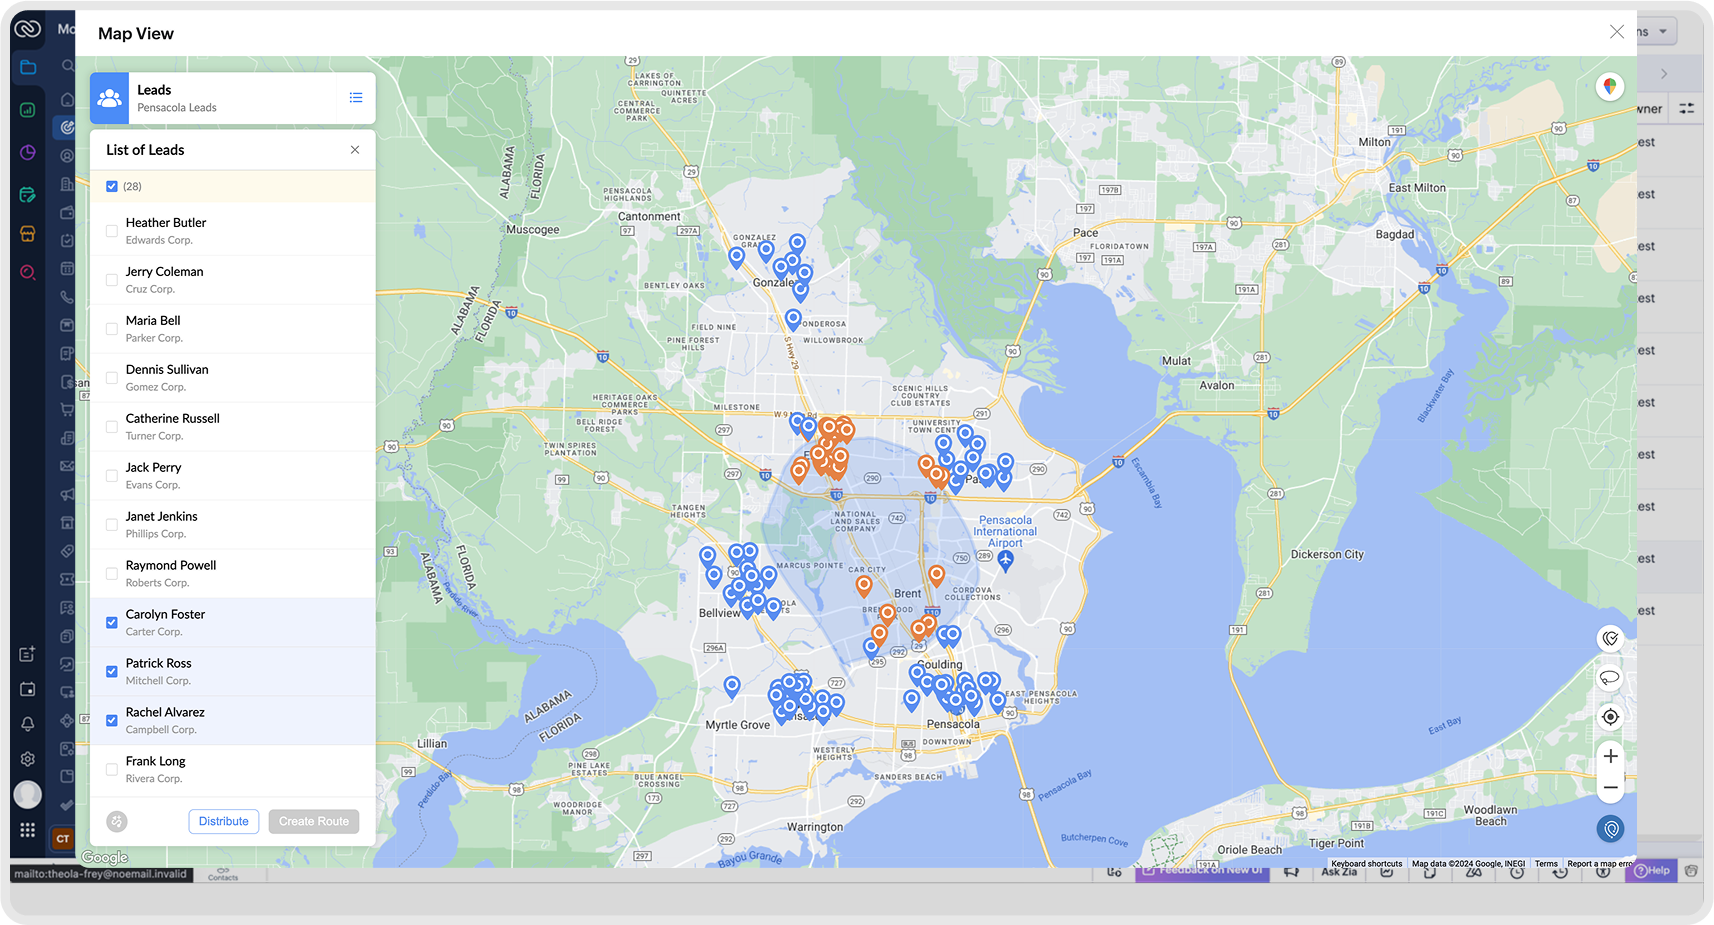Check the Dennis Sullivan checkbox
Screen dimensions: 1714x925
112,378
